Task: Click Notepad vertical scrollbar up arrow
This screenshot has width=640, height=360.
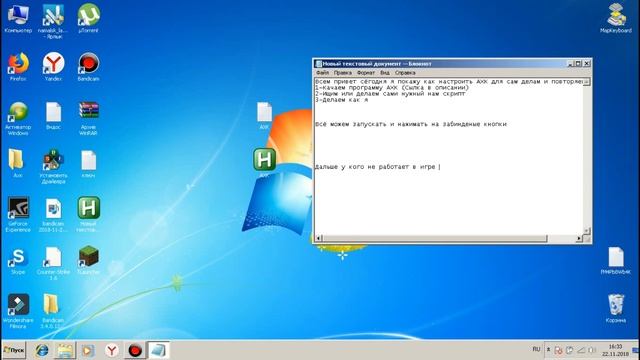Action: pyautogui.click(x=586, y=82)
